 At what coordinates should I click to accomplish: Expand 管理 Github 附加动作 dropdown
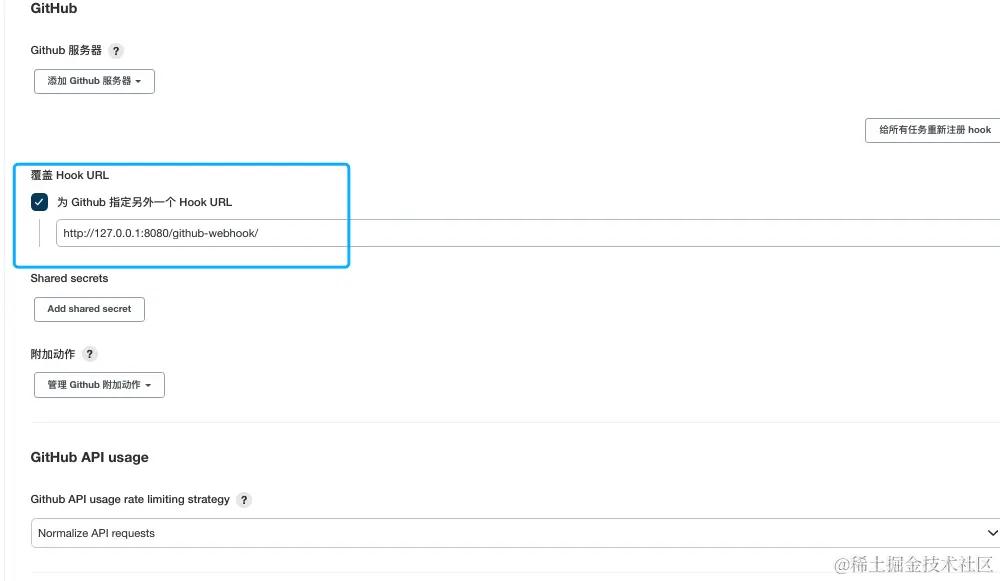(x=99, y=385)
